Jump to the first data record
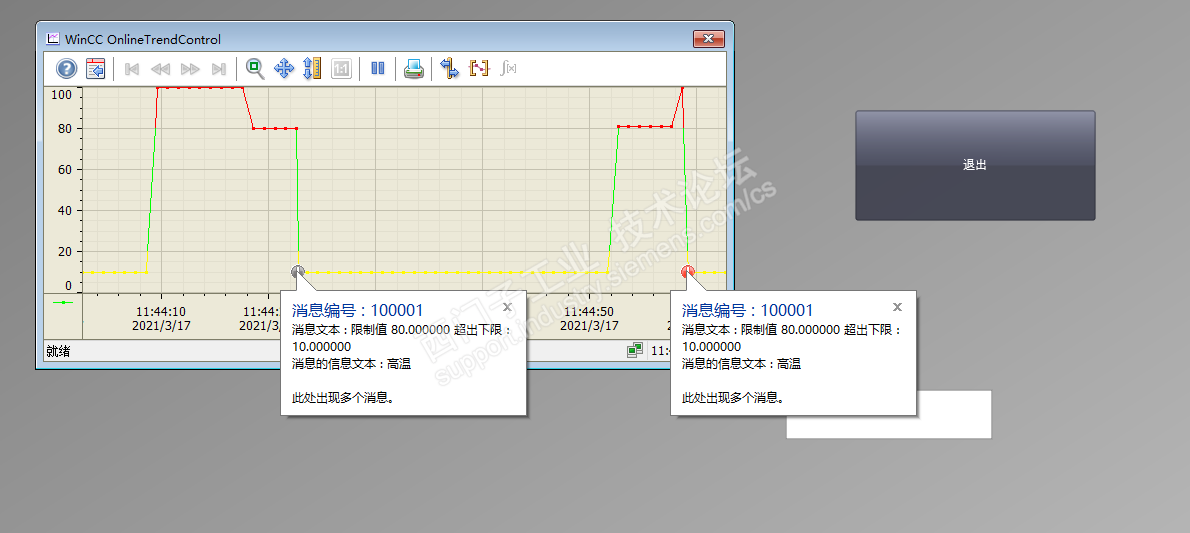Image resolution: width=1190 pixels, height=533 pixels. tap(131, 69)
